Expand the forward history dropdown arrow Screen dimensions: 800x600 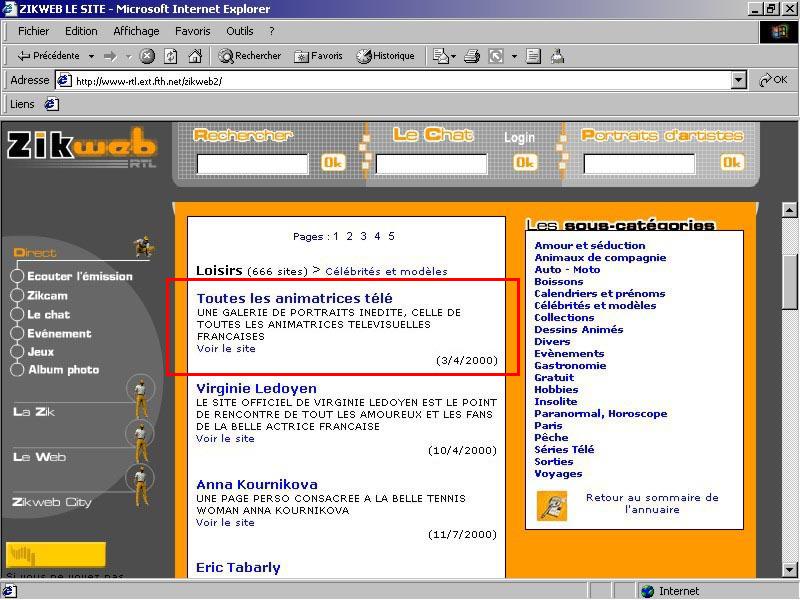click(129, 56)
